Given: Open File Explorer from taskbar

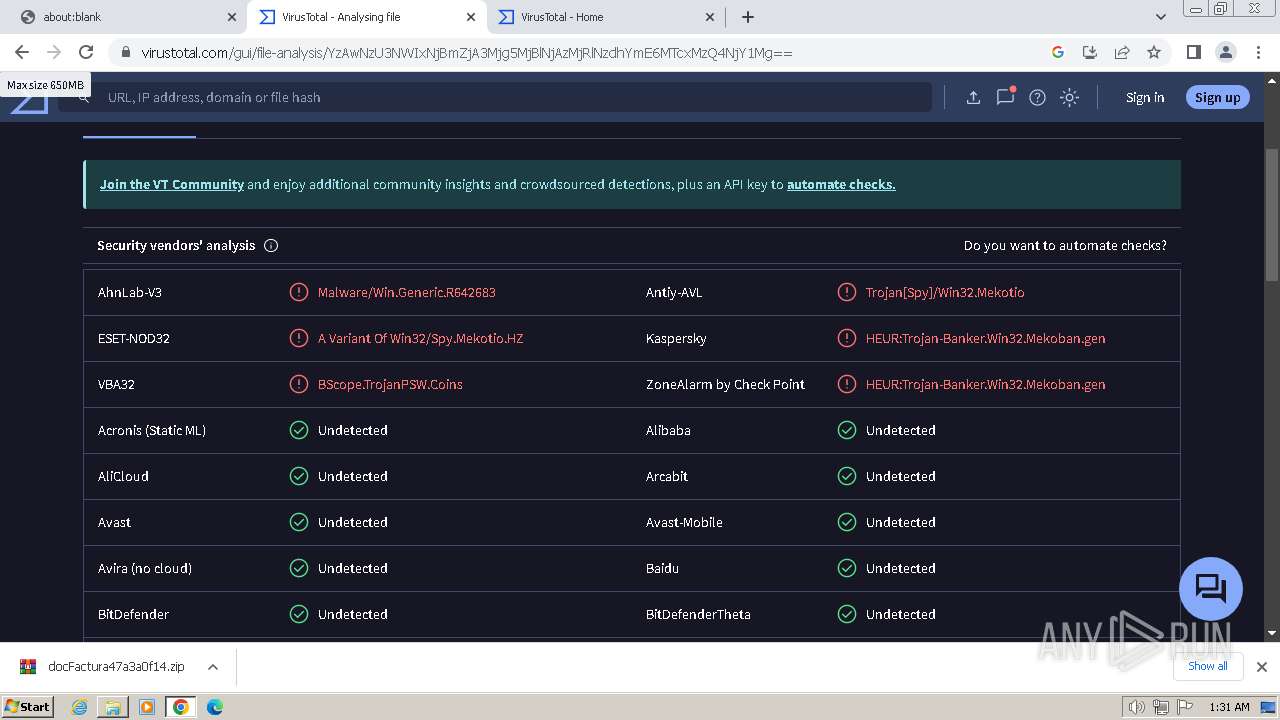Looking at the screenshot, I should click(x=113, y=707).
